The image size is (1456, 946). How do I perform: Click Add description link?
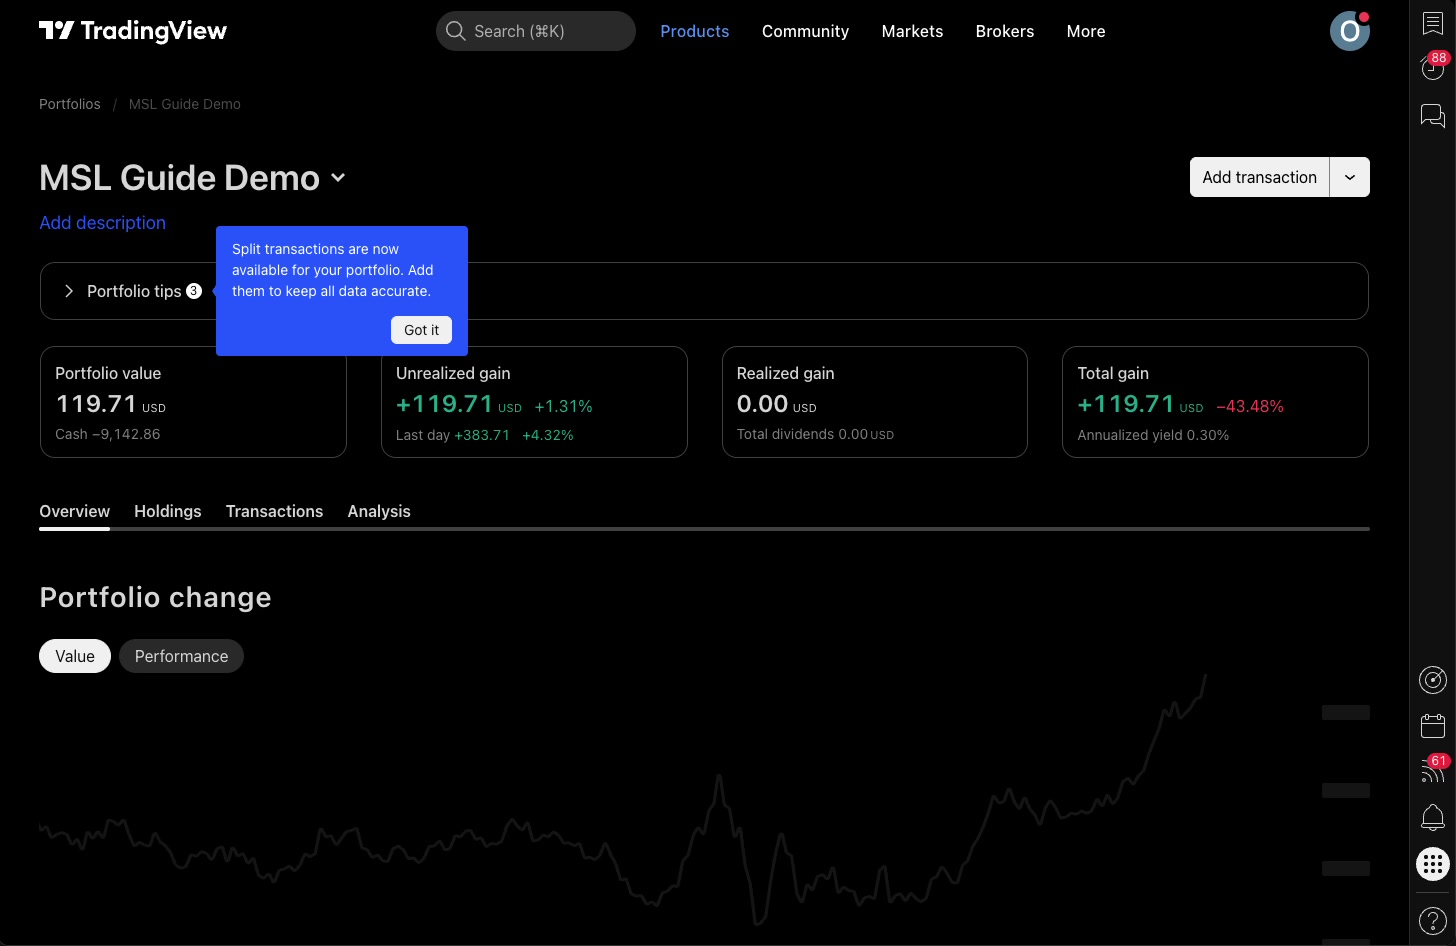click(103, 223)
